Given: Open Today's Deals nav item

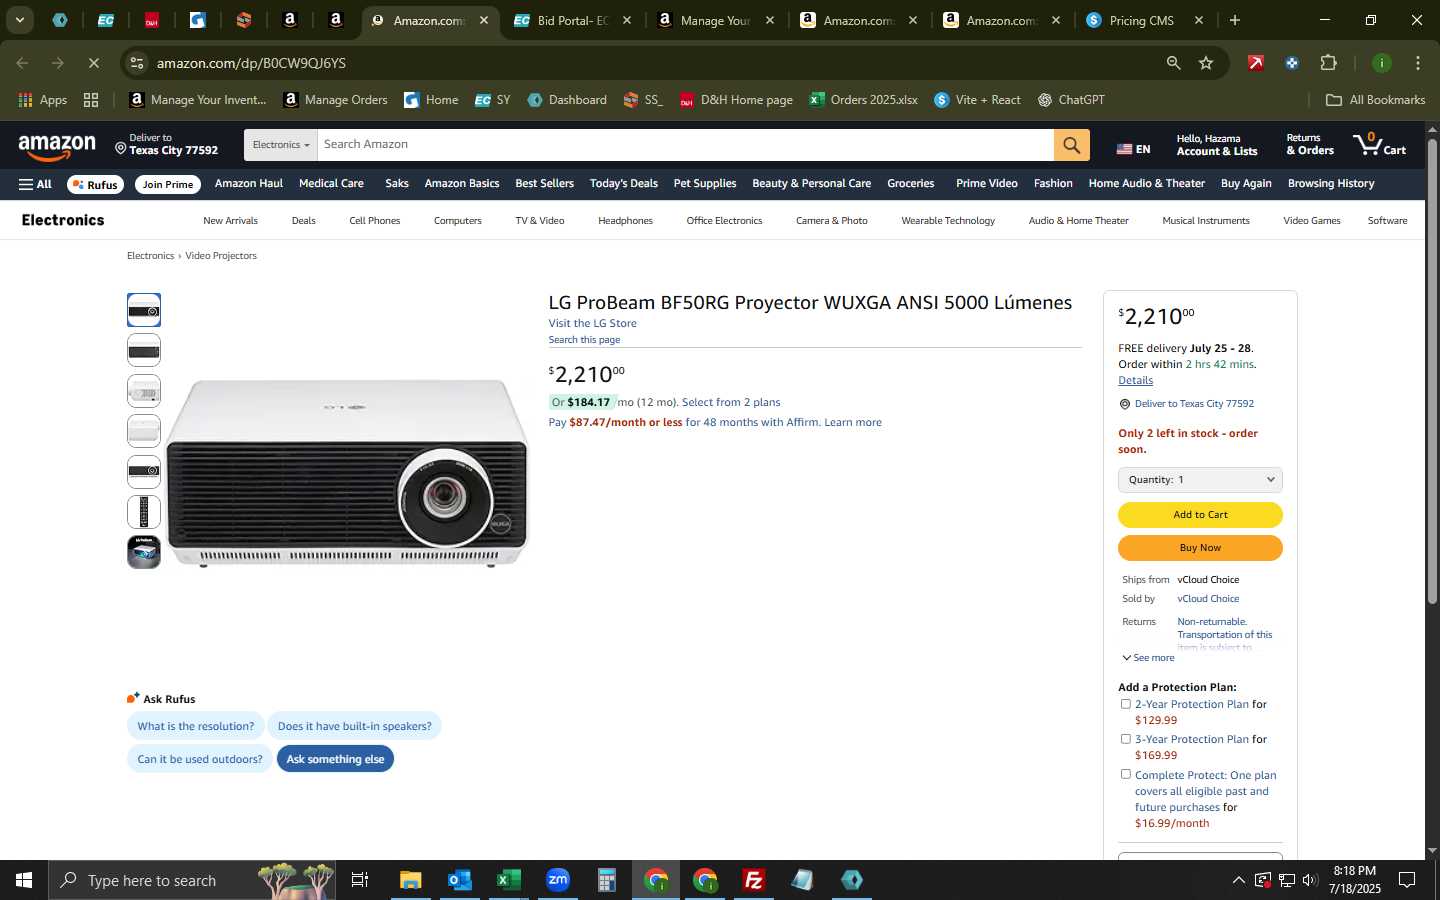Looking at the screenshot, I should (624, 184).
